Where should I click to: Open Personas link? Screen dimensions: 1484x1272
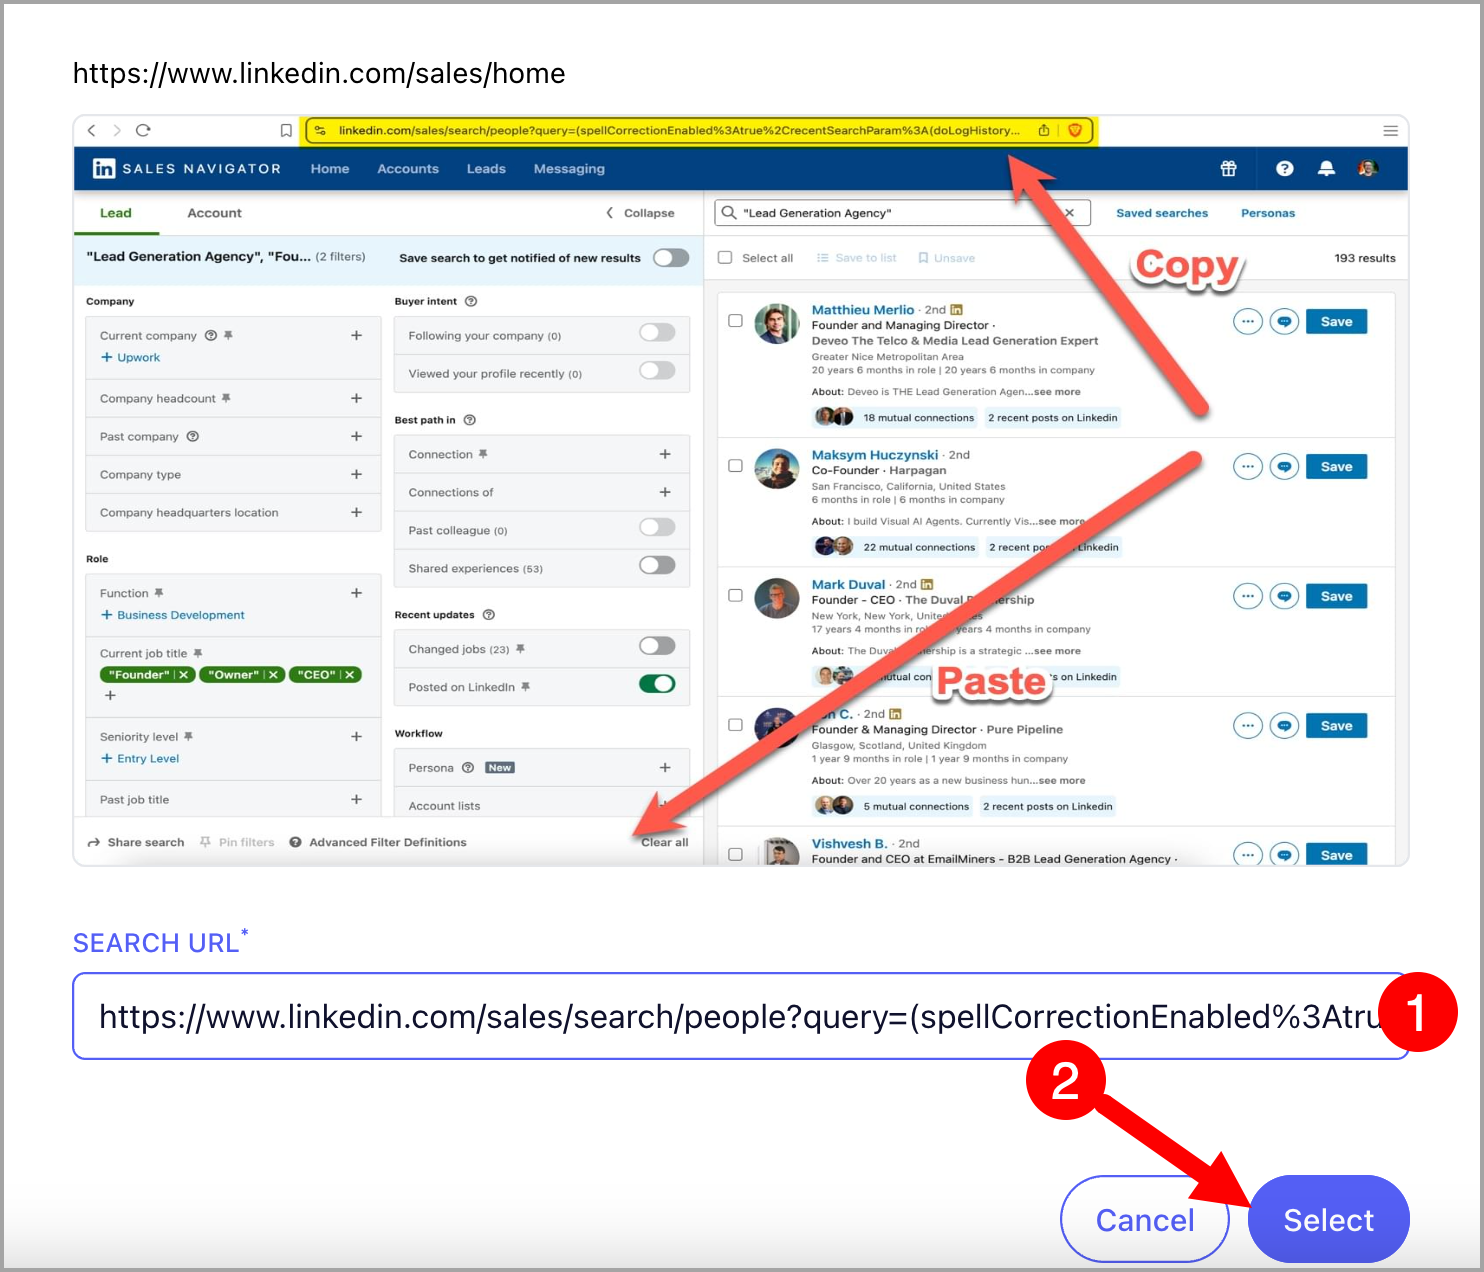pos(1268,213)
